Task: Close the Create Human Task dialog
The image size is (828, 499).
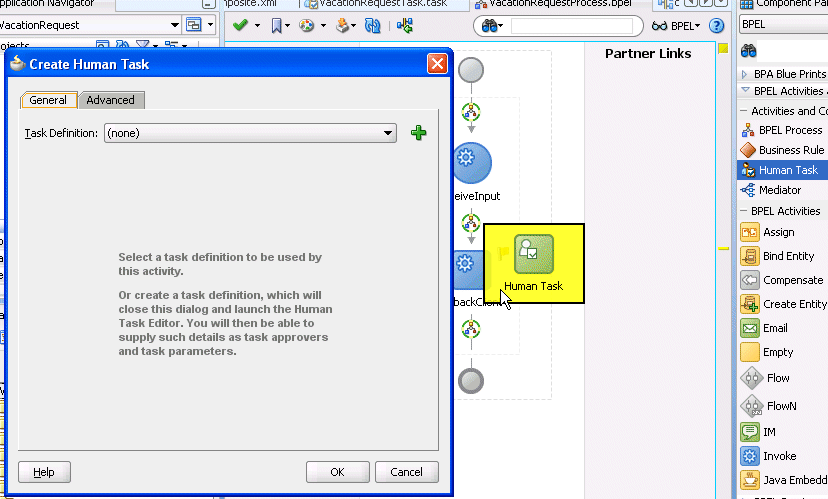Action: 437,64
